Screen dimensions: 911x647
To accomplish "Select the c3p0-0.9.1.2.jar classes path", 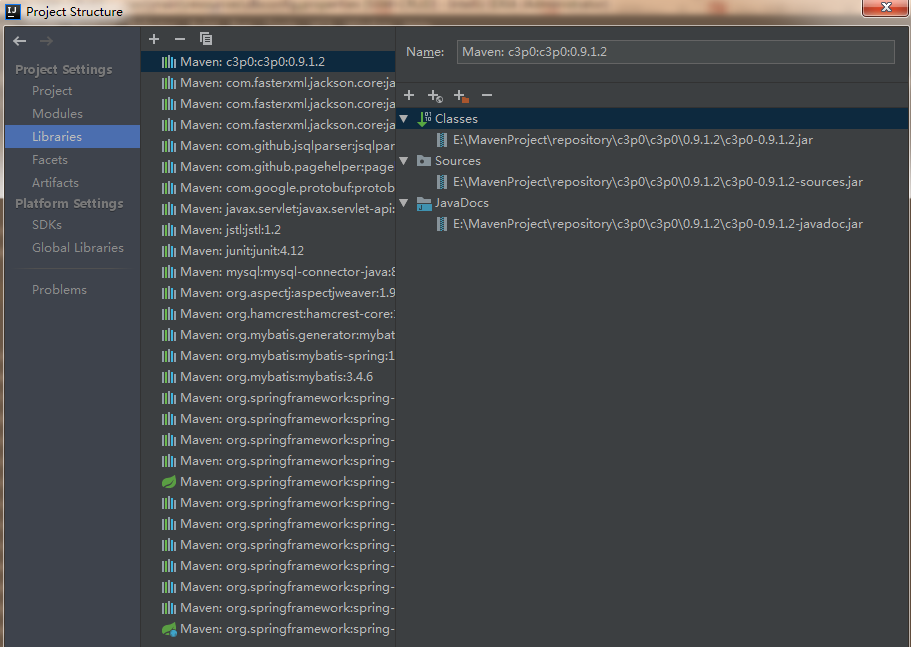I will coord(633,140).
